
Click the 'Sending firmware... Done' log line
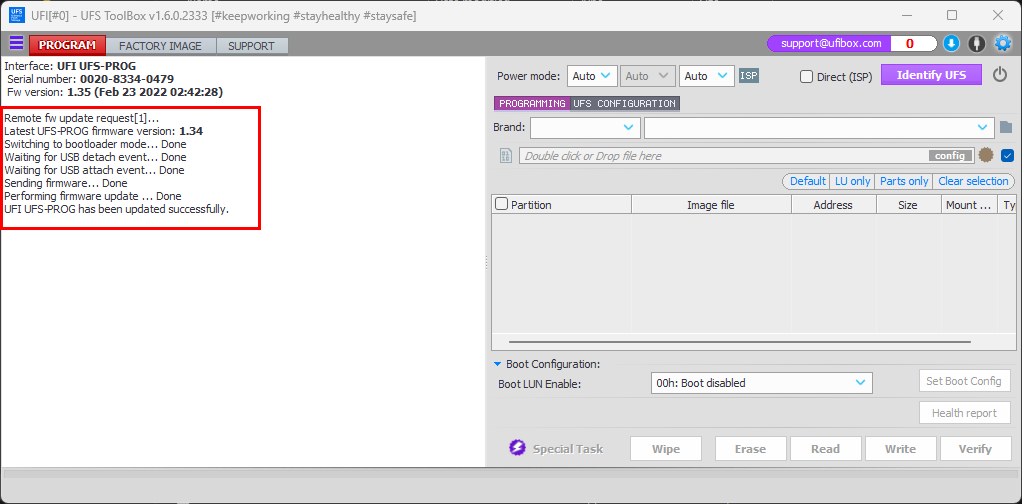click(x=66, y=183)
